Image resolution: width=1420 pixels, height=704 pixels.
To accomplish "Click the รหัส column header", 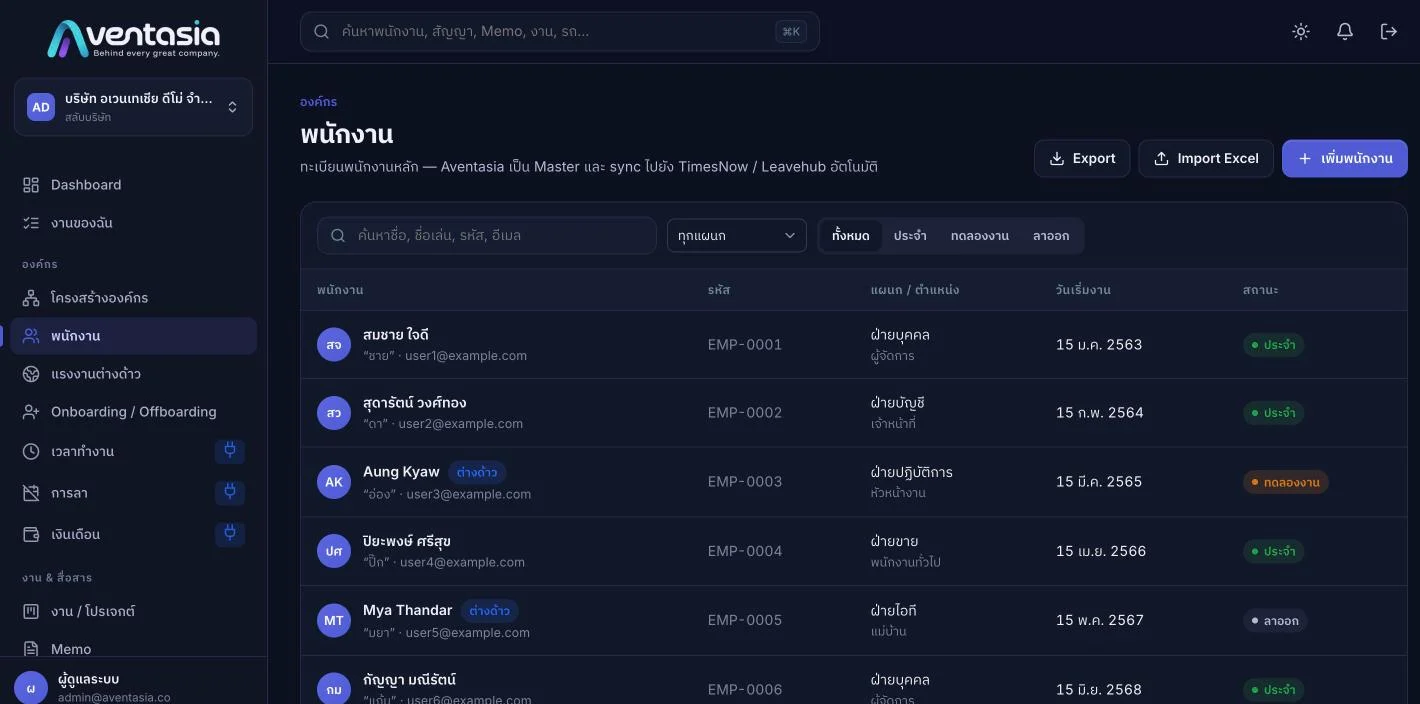I will 719,290.
